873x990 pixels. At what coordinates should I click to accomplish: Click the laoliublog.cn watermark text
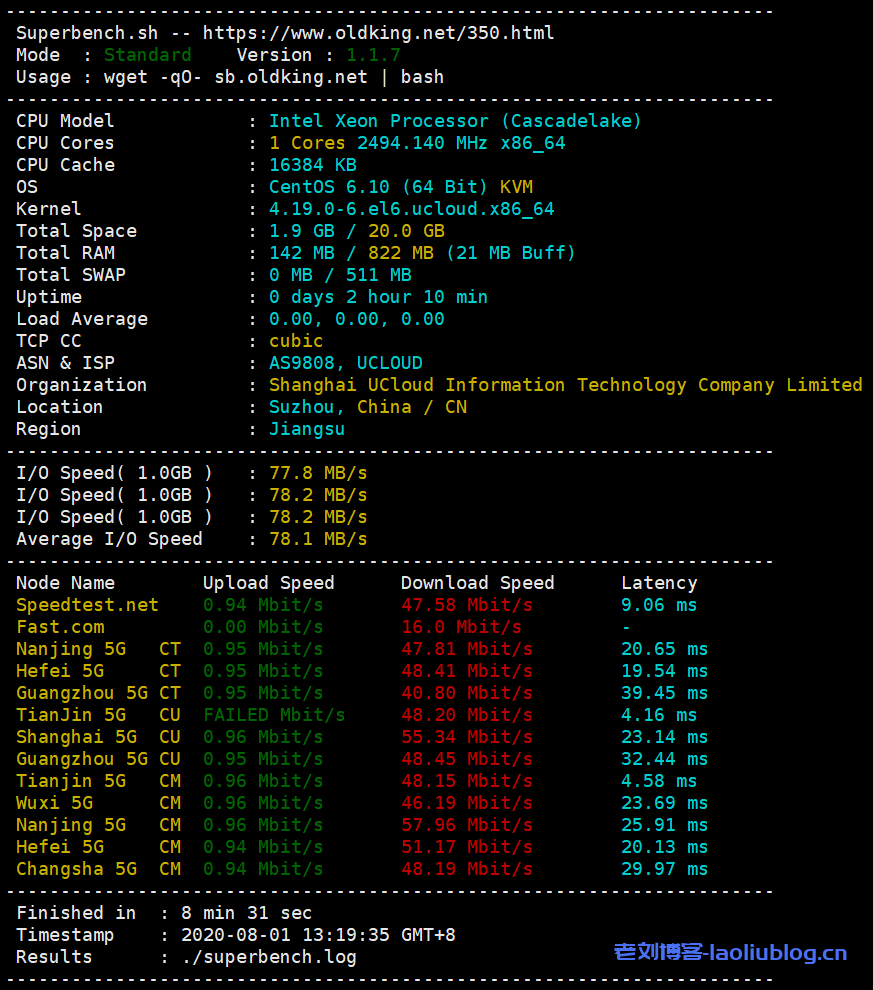tap(730, 953)
